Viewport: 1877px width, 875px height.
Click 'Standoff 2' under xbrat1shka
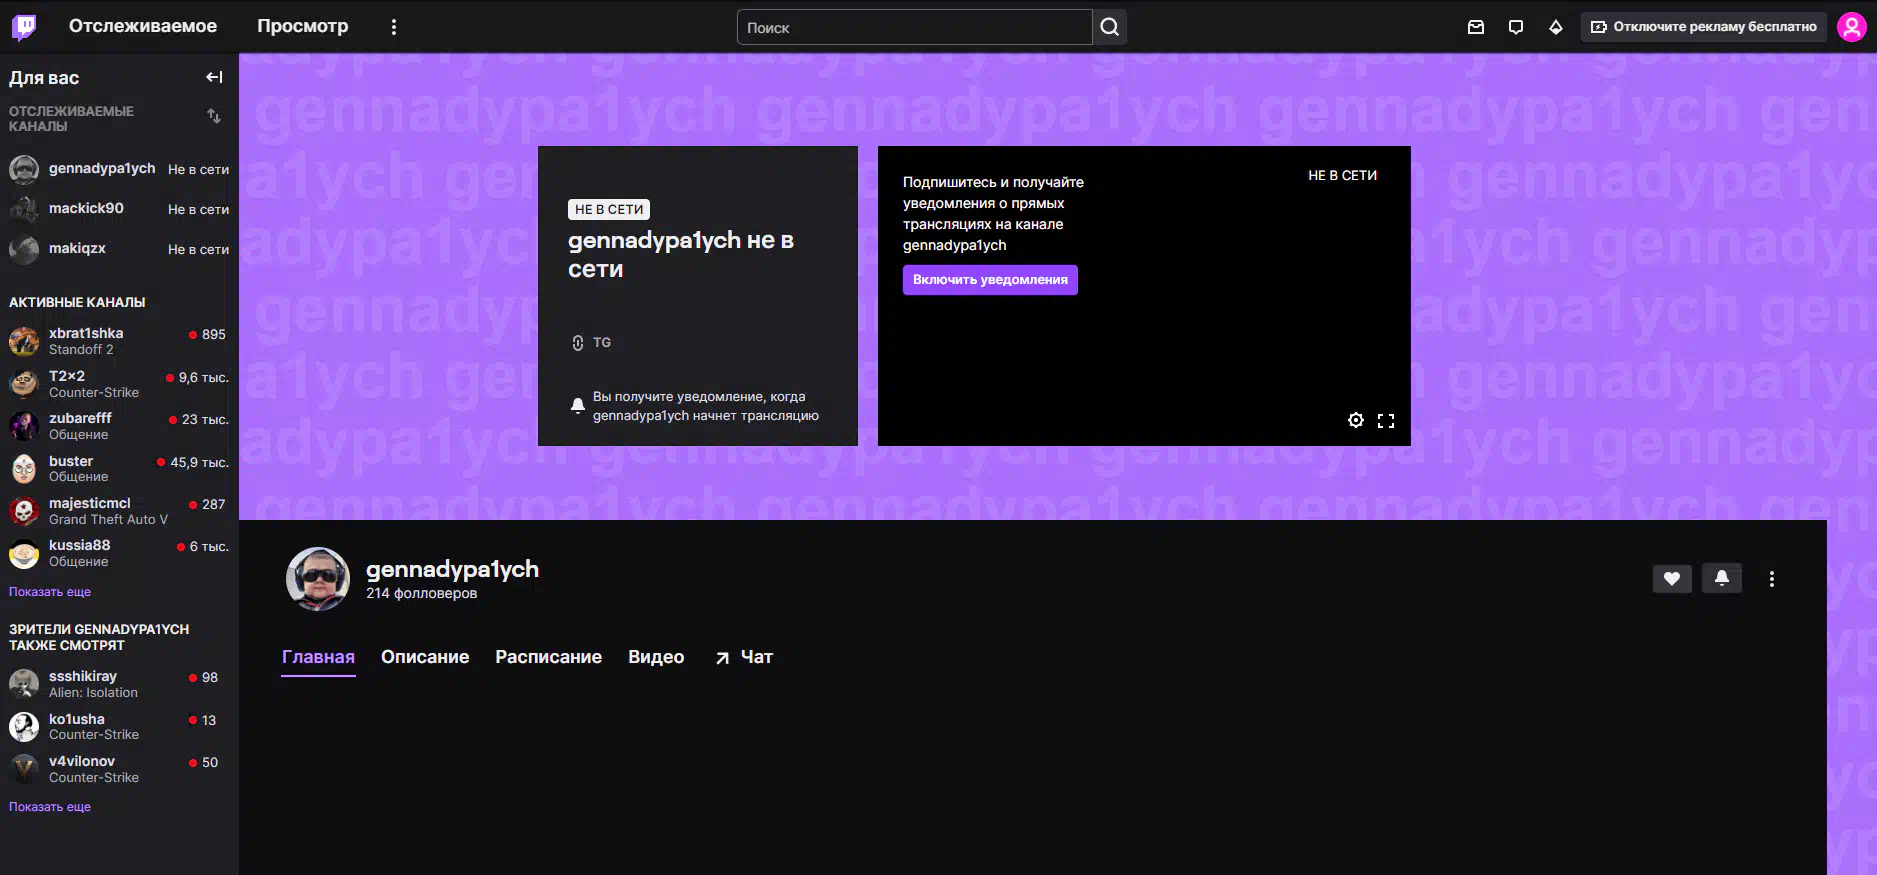point(81,350)
